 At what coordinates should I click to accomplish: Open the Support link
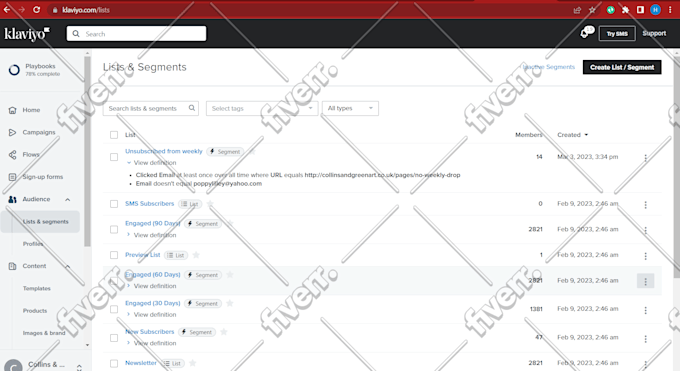654,33
